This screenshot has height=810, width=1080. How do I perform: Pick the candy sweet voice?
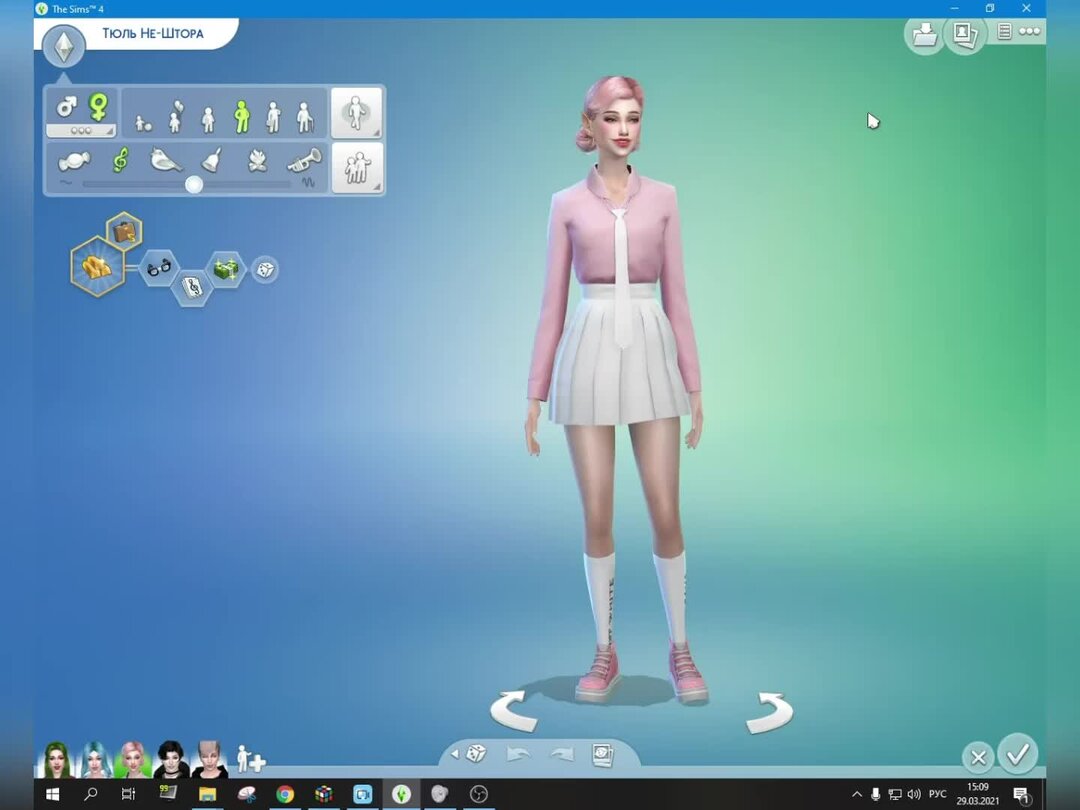click(x=74, y=162)
